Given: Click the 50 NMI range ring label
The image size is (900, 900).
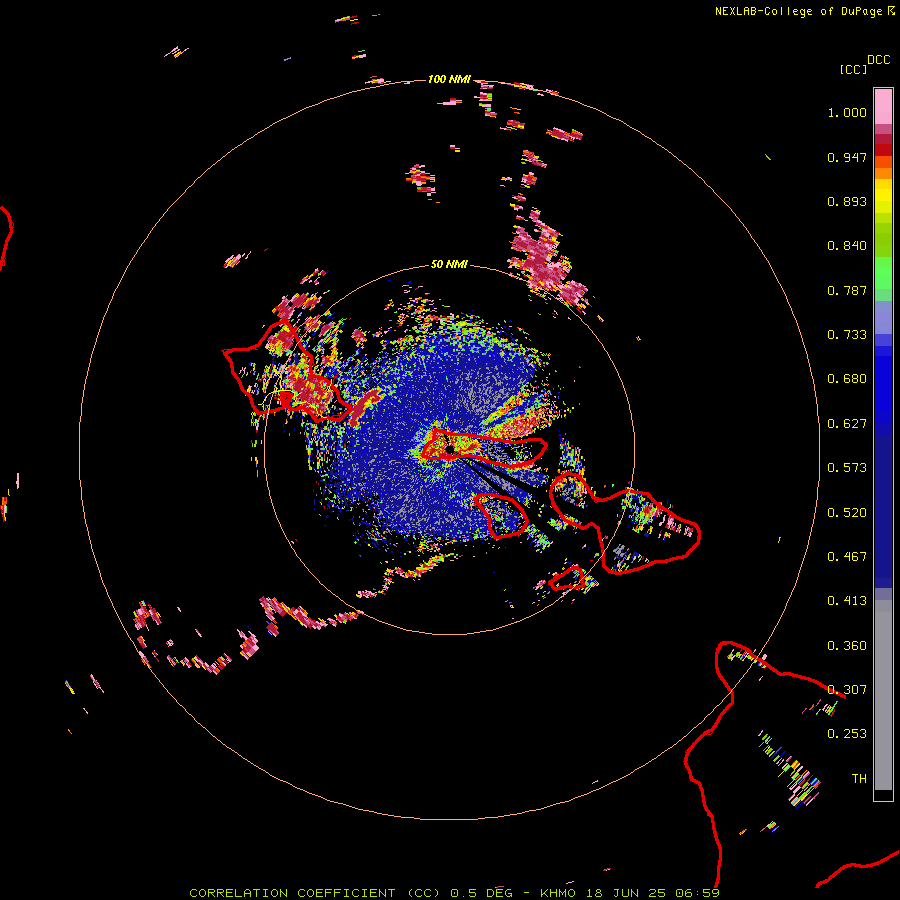Looking at the screenshot, I should pos(449,264).
